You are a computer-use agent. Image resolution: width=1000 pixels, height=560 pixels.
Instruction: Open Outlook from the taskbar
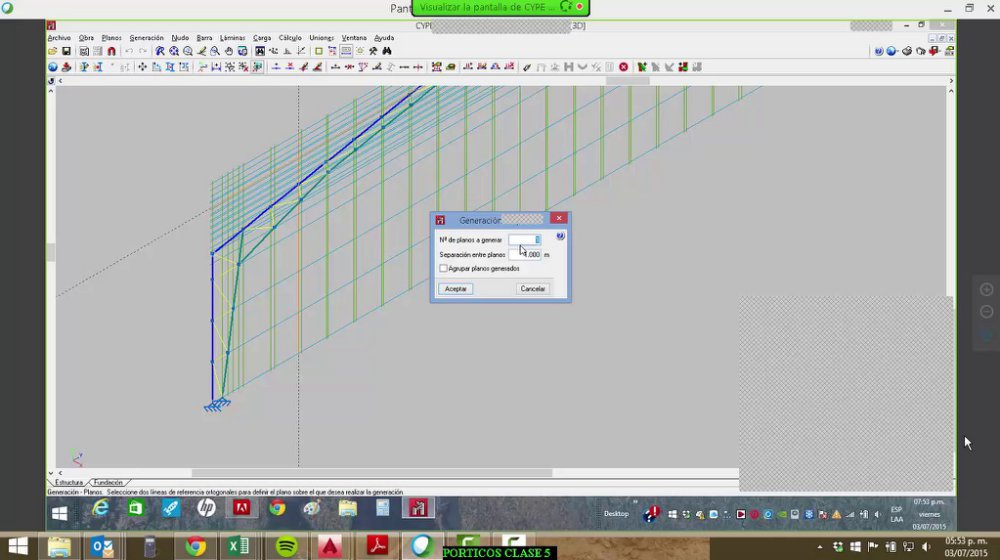pos(102,547)
